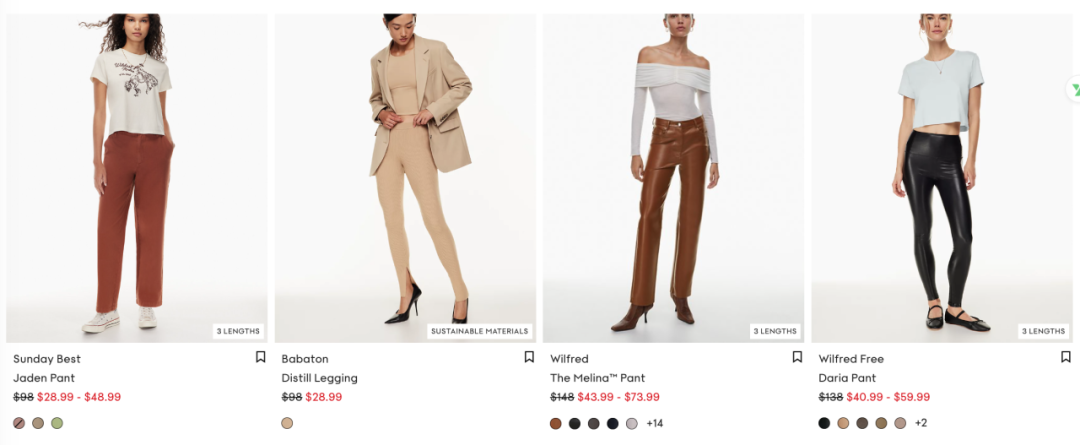Choose the green swatch for Jaden Pant
This screenshot has height=445, width=1080.
pos(57,423)
